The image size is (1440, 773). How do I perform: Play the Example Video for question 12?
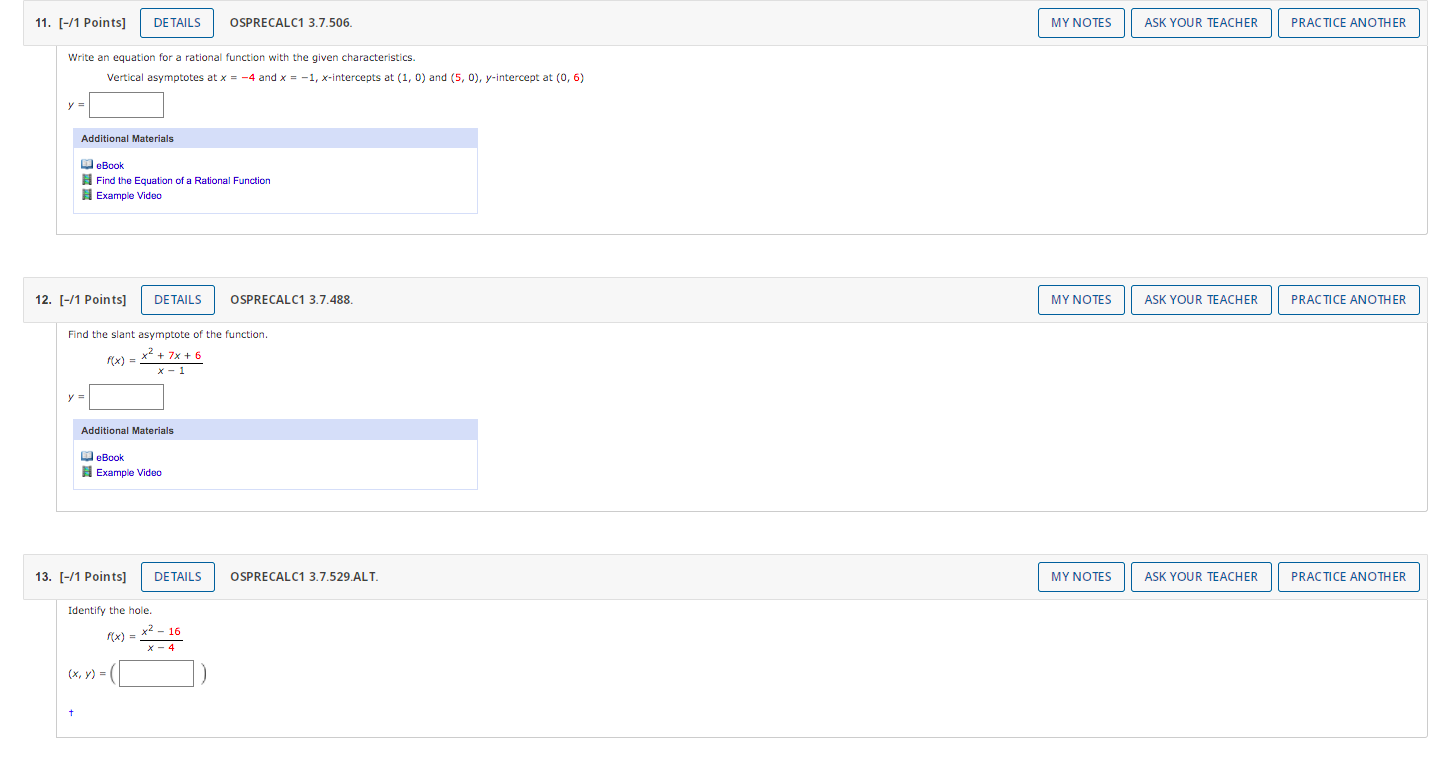[x=128, y=472]
